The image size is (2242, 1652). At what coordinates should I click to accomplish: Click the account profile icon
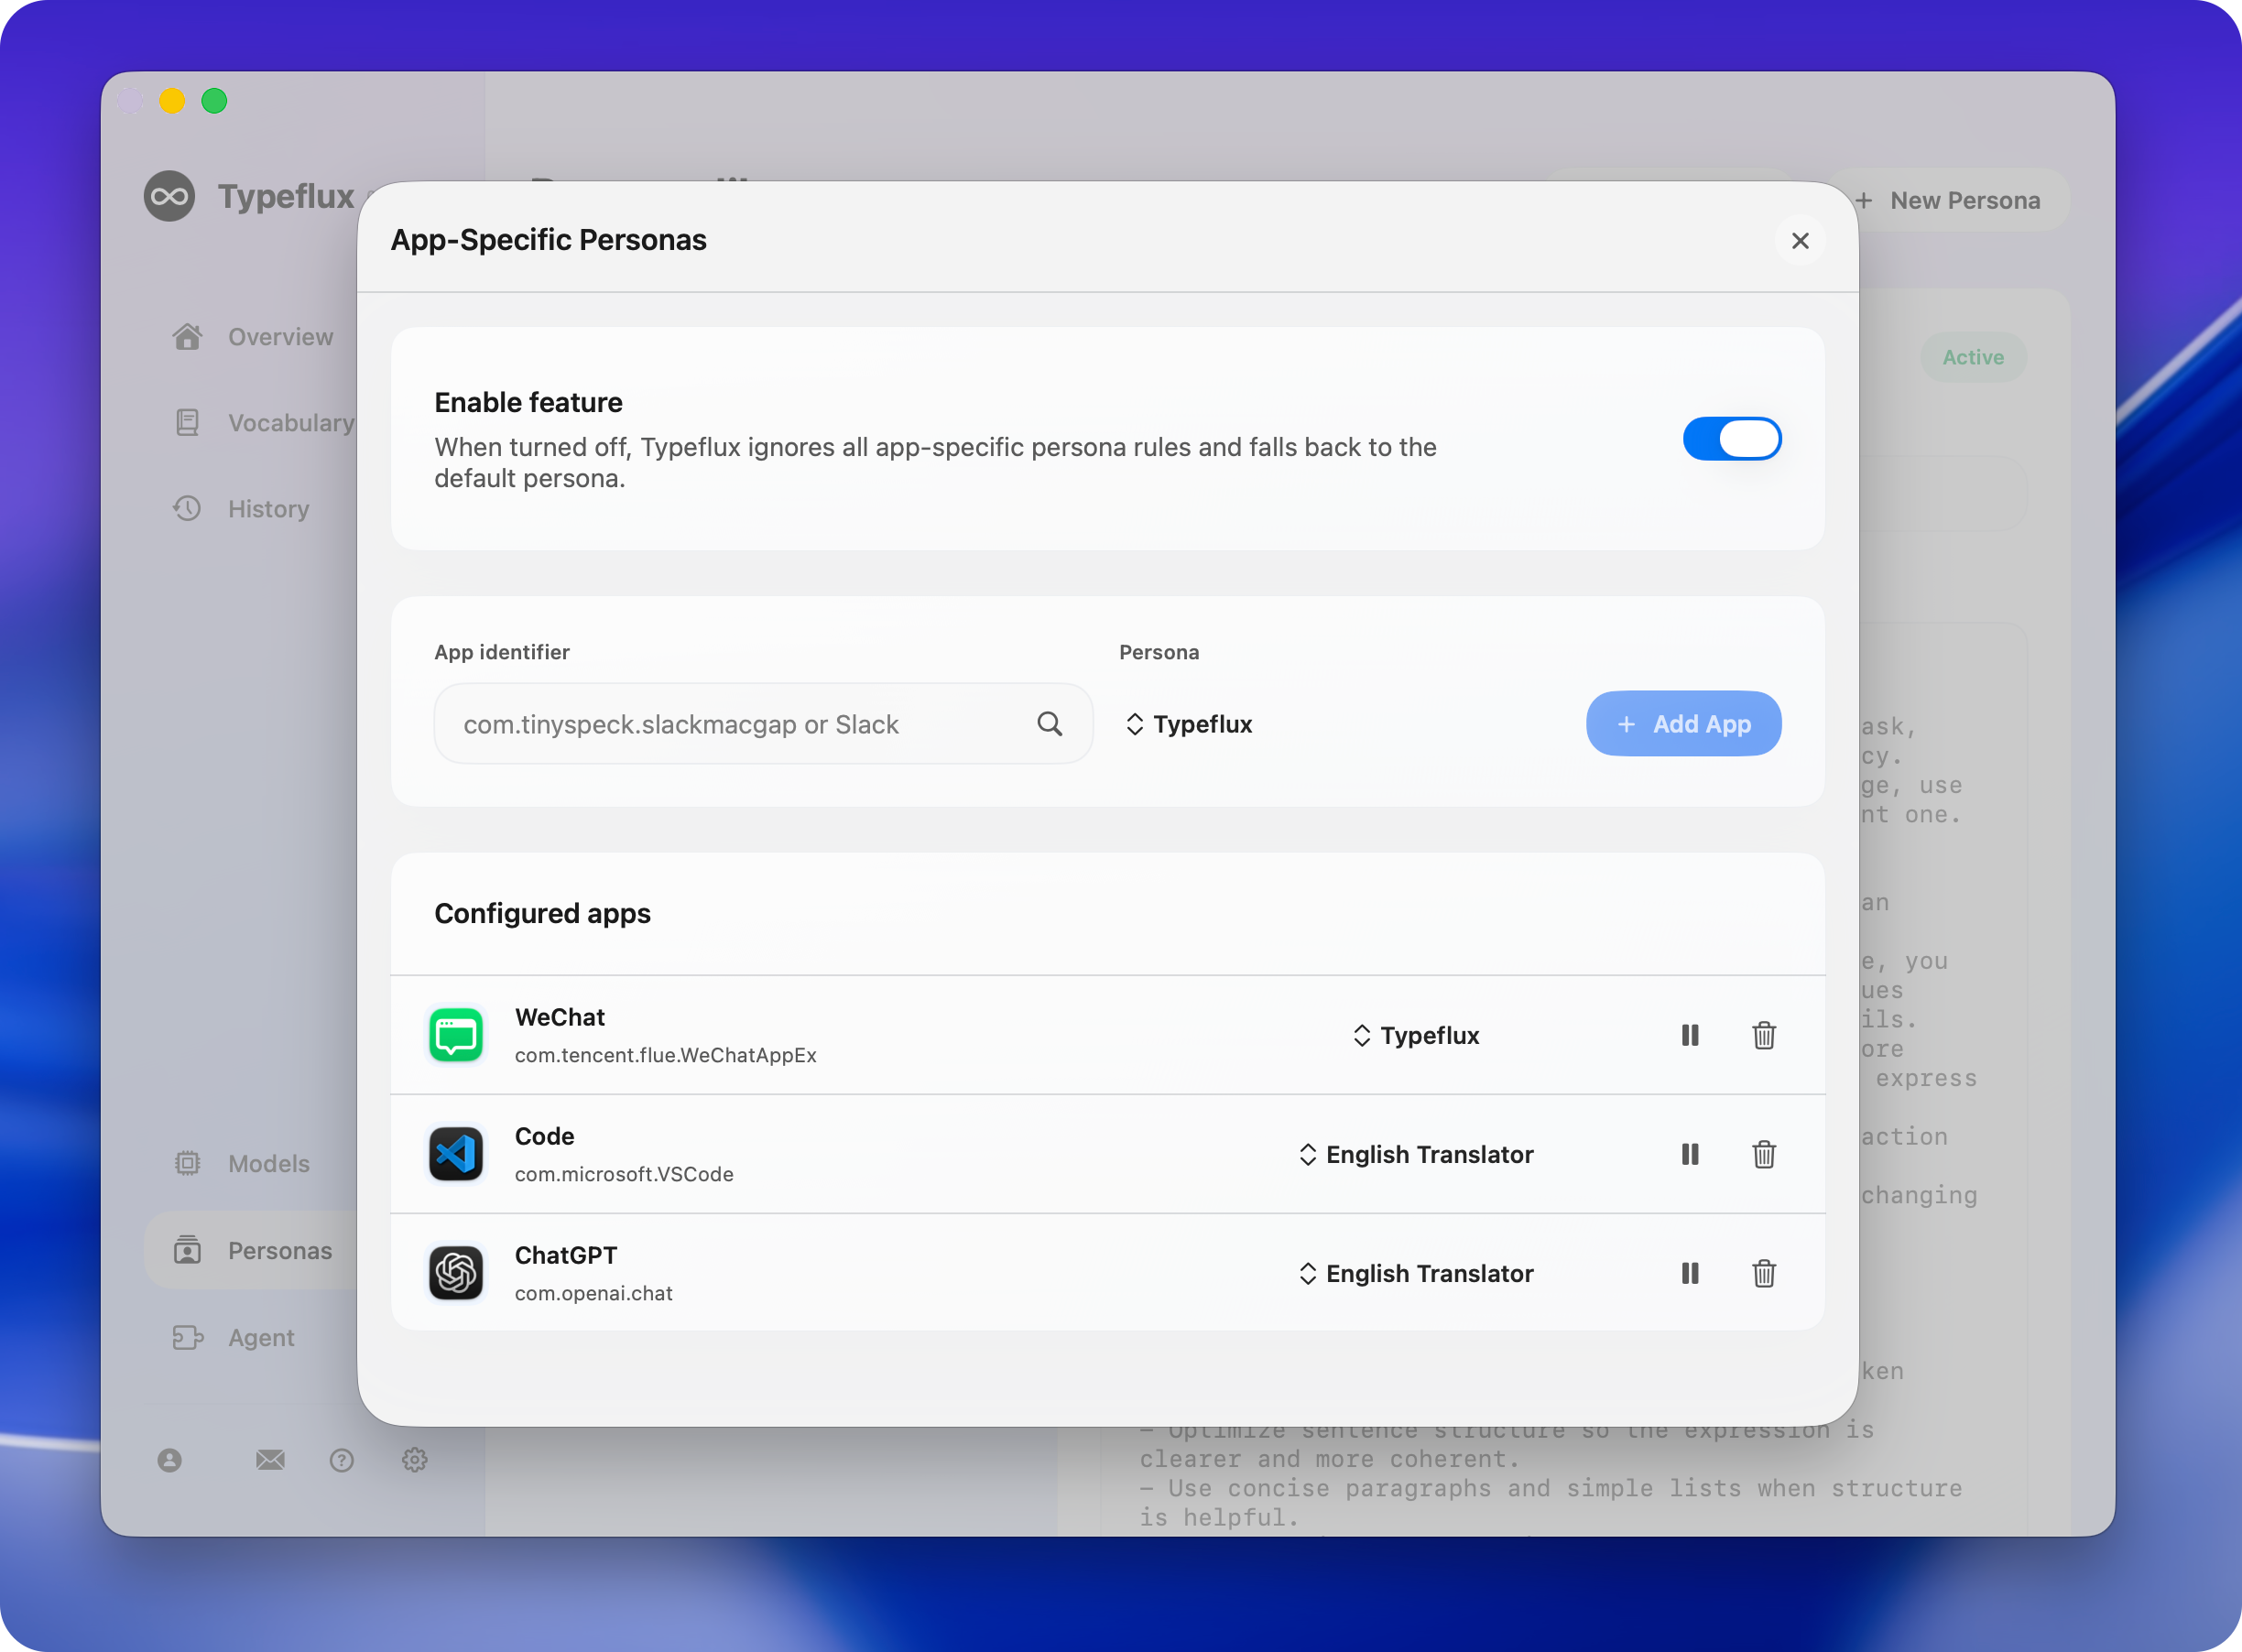click(x=170, y=1460)
